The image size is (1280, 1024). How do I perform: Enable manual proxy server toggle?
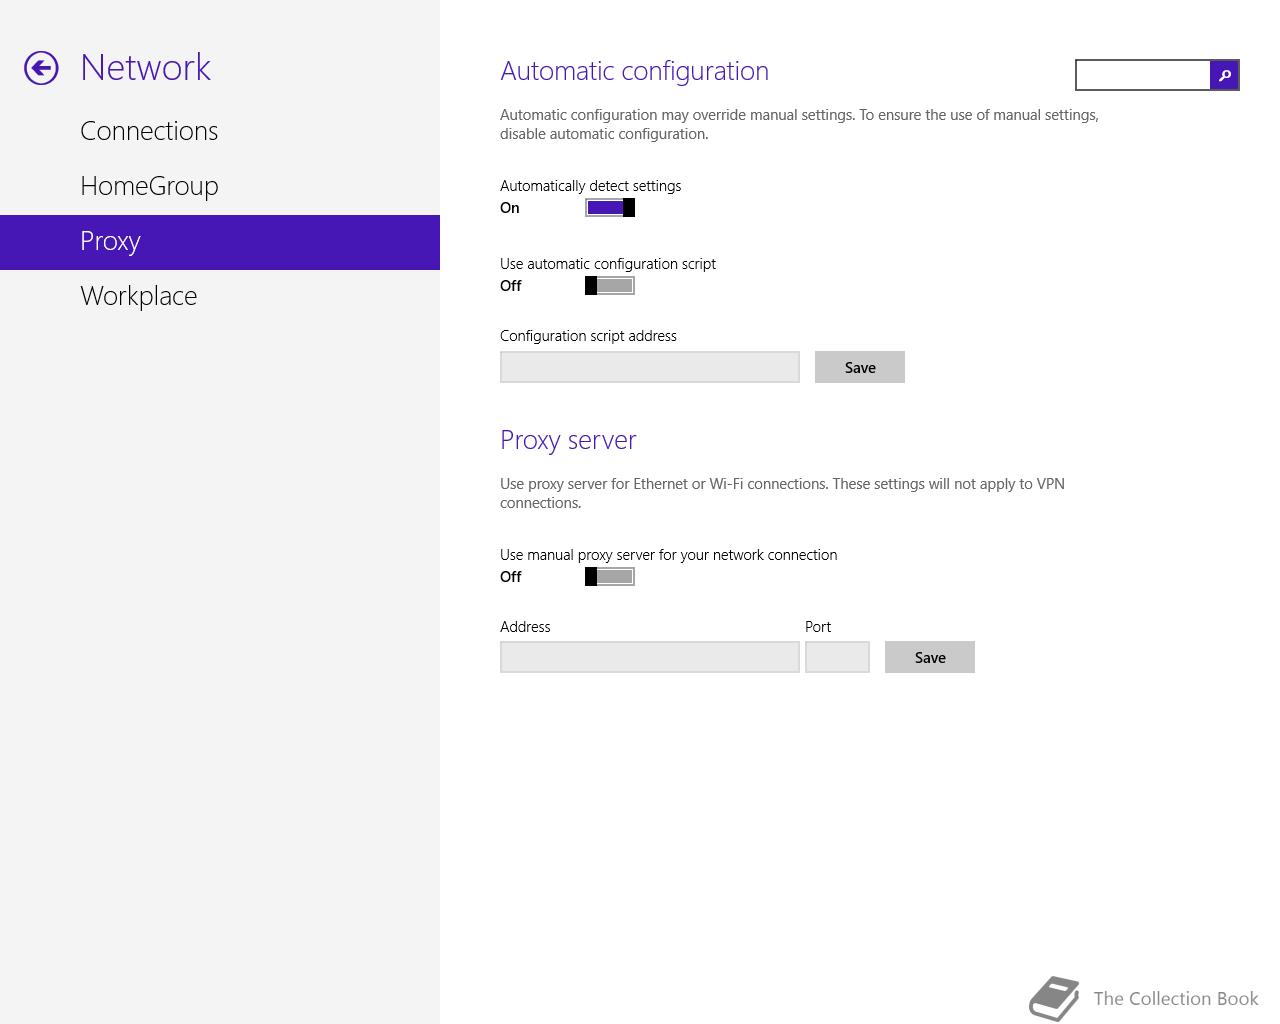pos(610,576)
